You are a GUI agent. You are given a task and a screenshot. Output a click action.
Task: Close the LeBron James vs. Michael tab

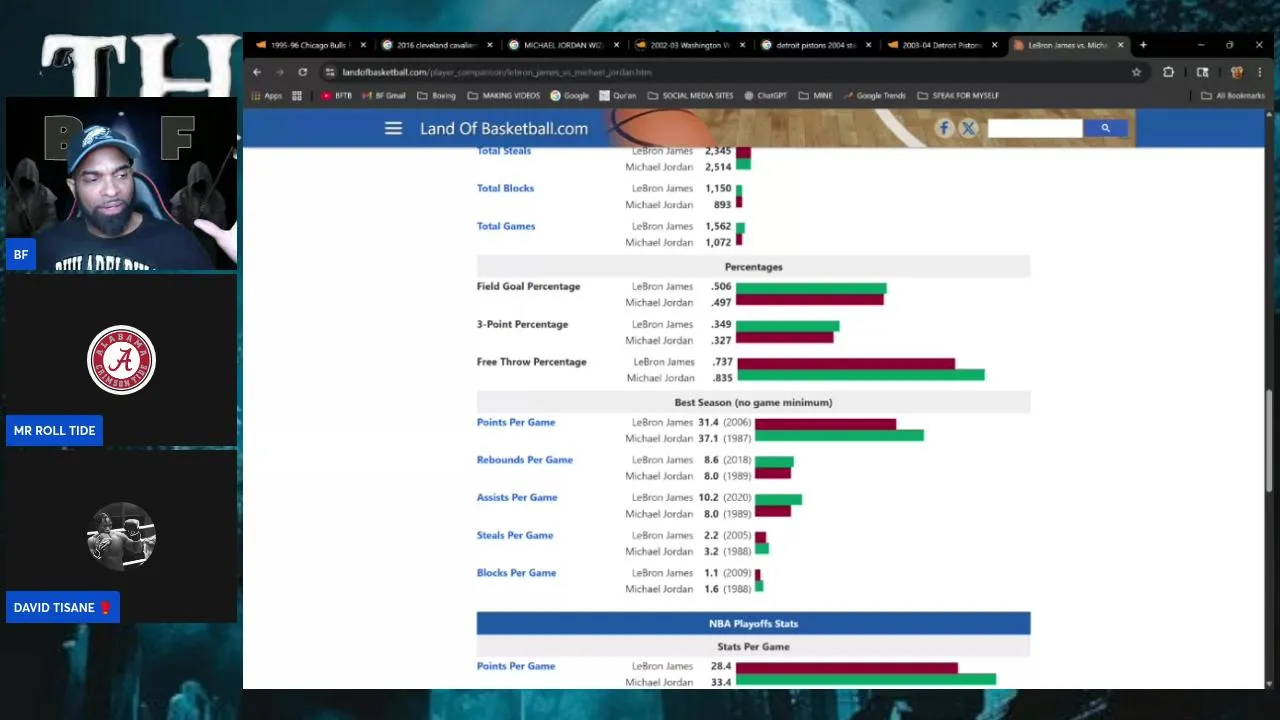click(x=1120, y=45)
